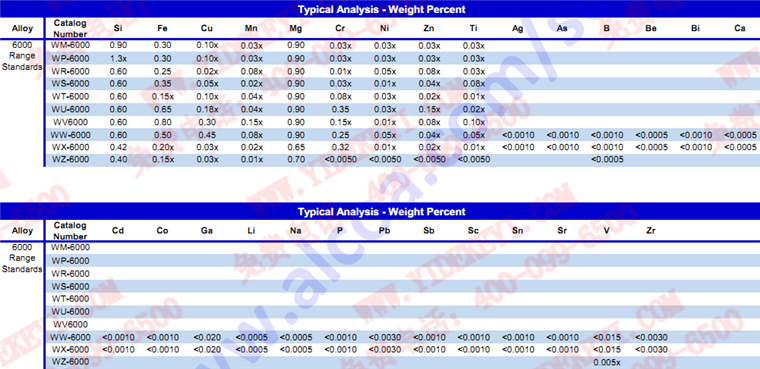This screenshot has width=760, height=369.
Task: Select the WP-6000 row in top table
Action: point(402,58)
